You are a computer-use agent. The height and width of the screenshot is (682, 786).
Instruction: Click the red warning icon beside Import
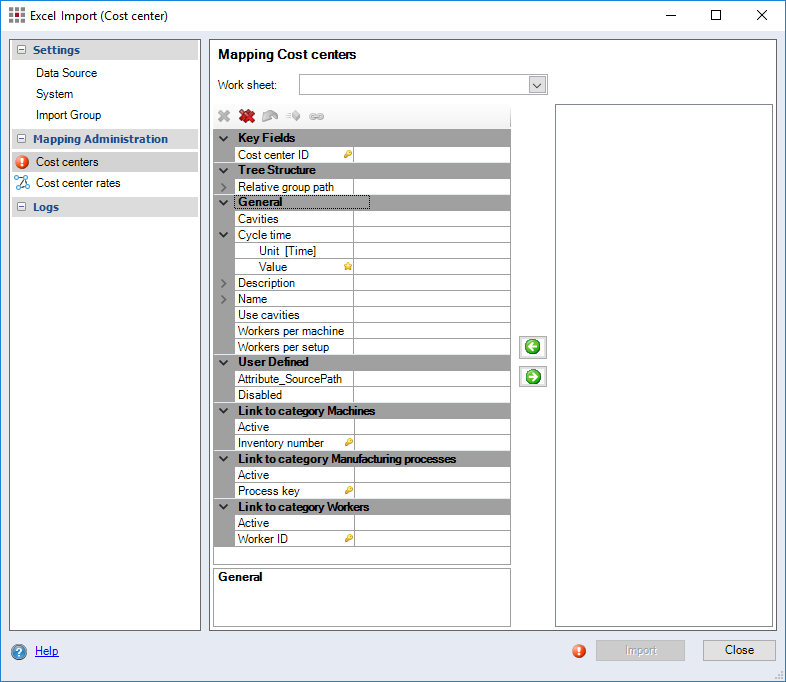click(x=579, y=651)
